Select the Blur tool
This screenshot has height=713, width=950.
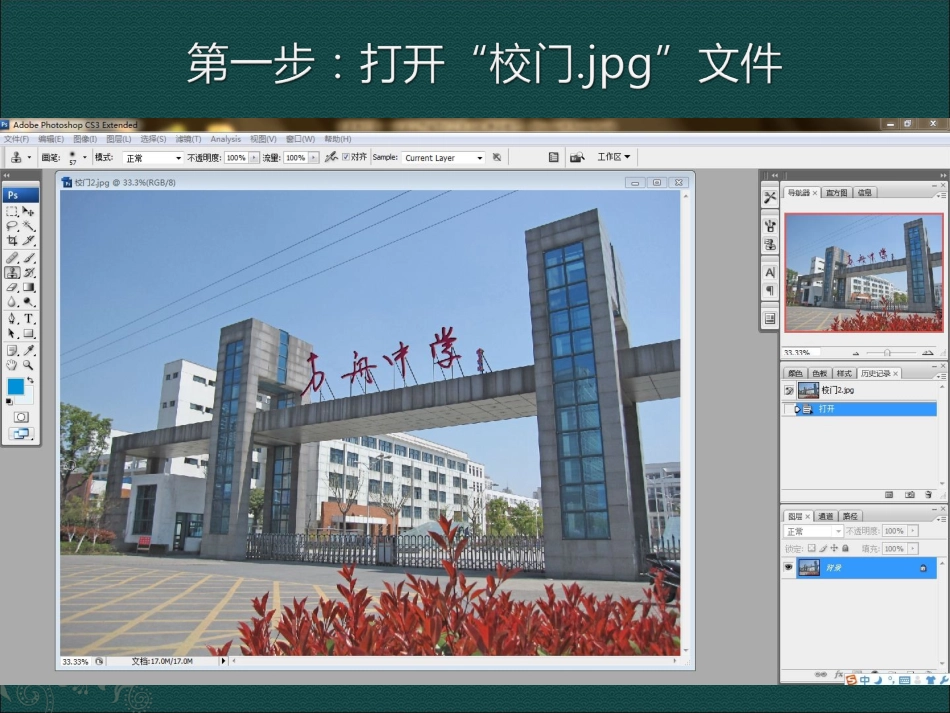point(12,302)
